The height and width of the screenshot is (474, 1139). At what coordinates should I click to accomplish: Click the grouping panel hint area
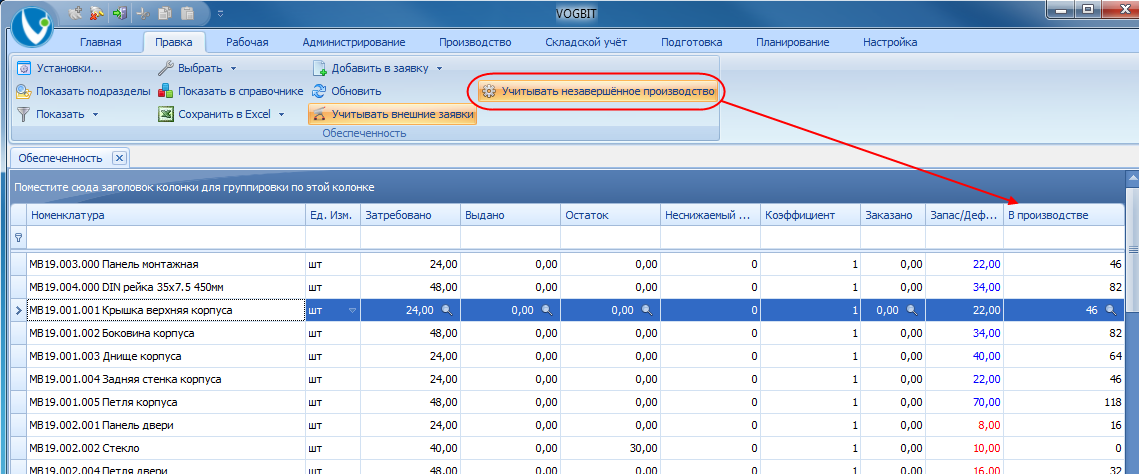coord(568,187)
